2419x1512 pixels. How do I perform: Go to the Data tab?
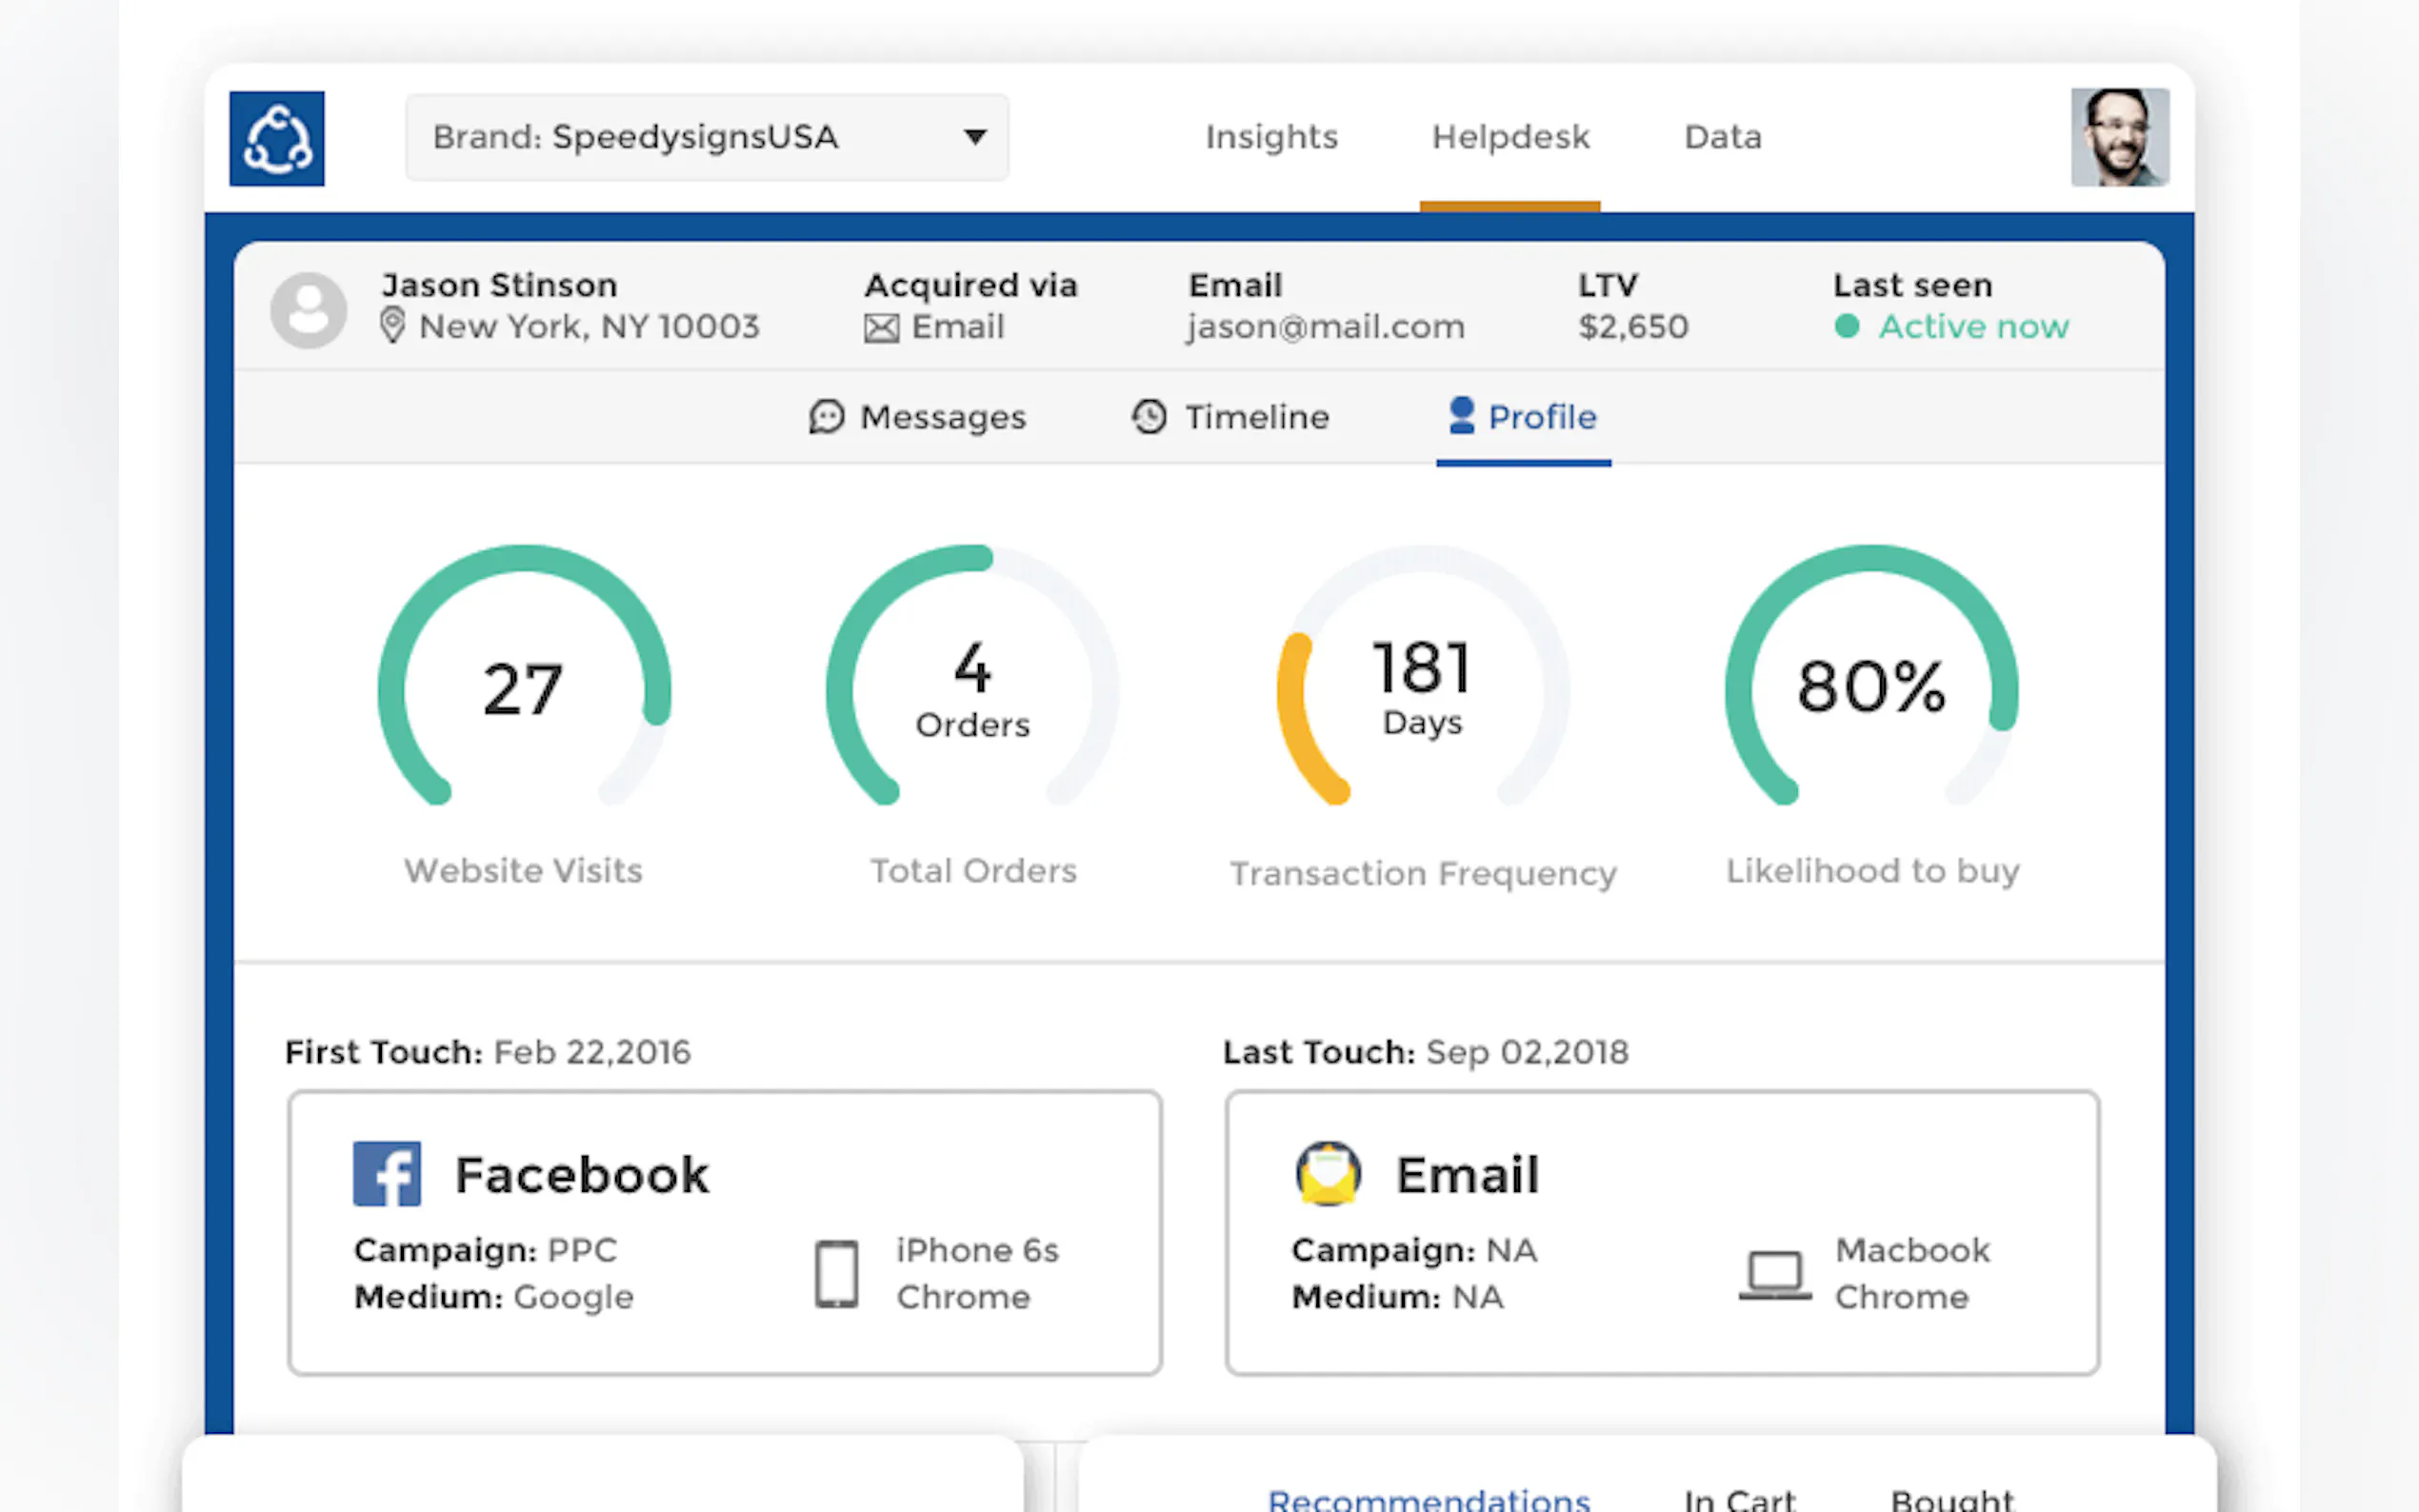1722,137
